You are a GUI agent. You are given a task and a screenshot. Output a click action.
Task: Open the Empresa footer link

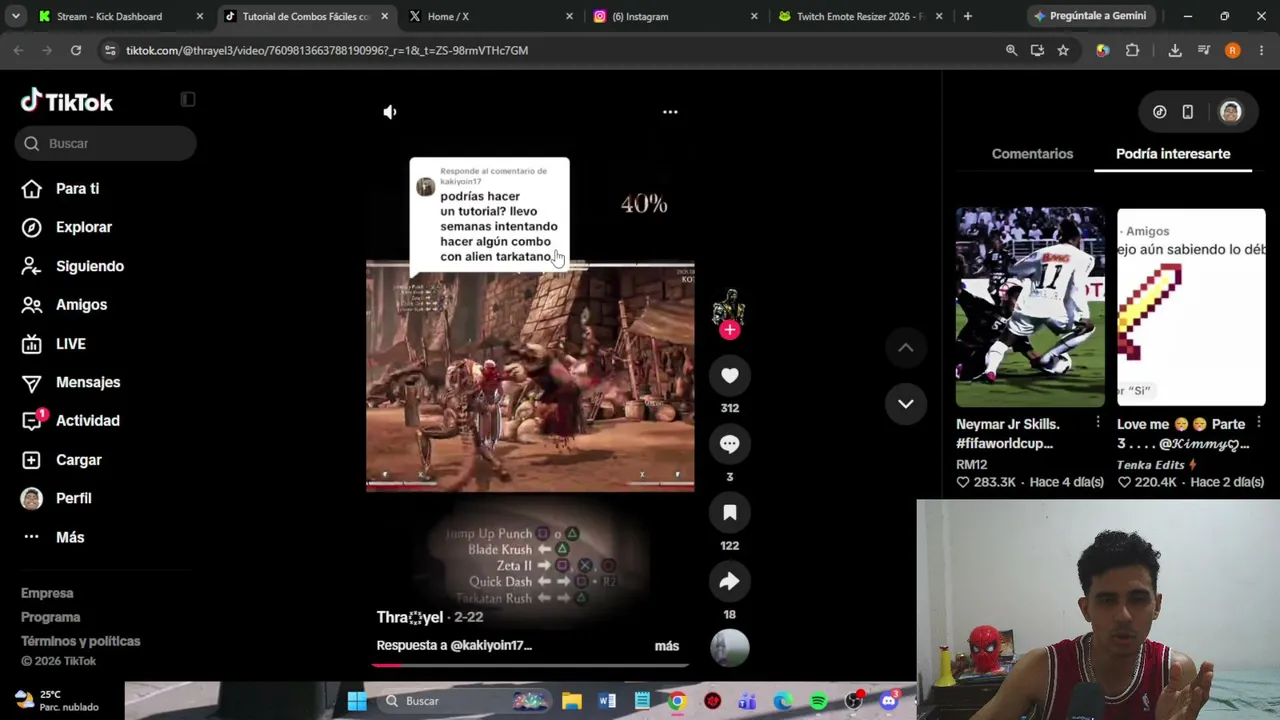click(x=47, y=593)
